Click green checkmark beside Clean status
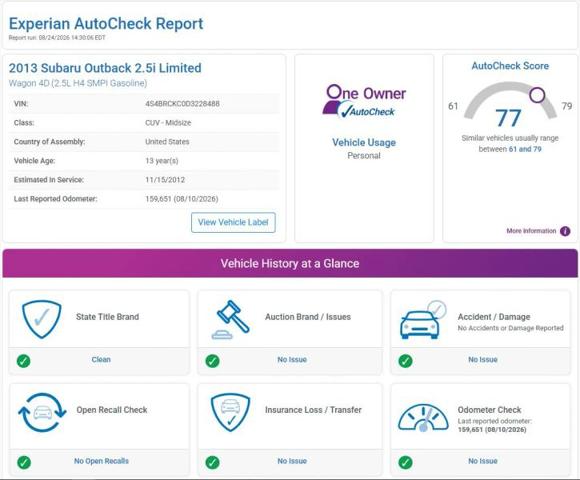Screen dimensions: 580x480 24,361
